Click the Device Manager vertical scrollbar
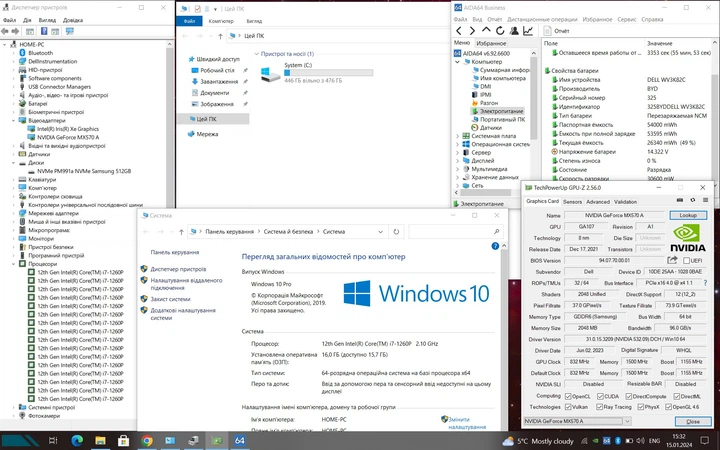 point(170,129)
